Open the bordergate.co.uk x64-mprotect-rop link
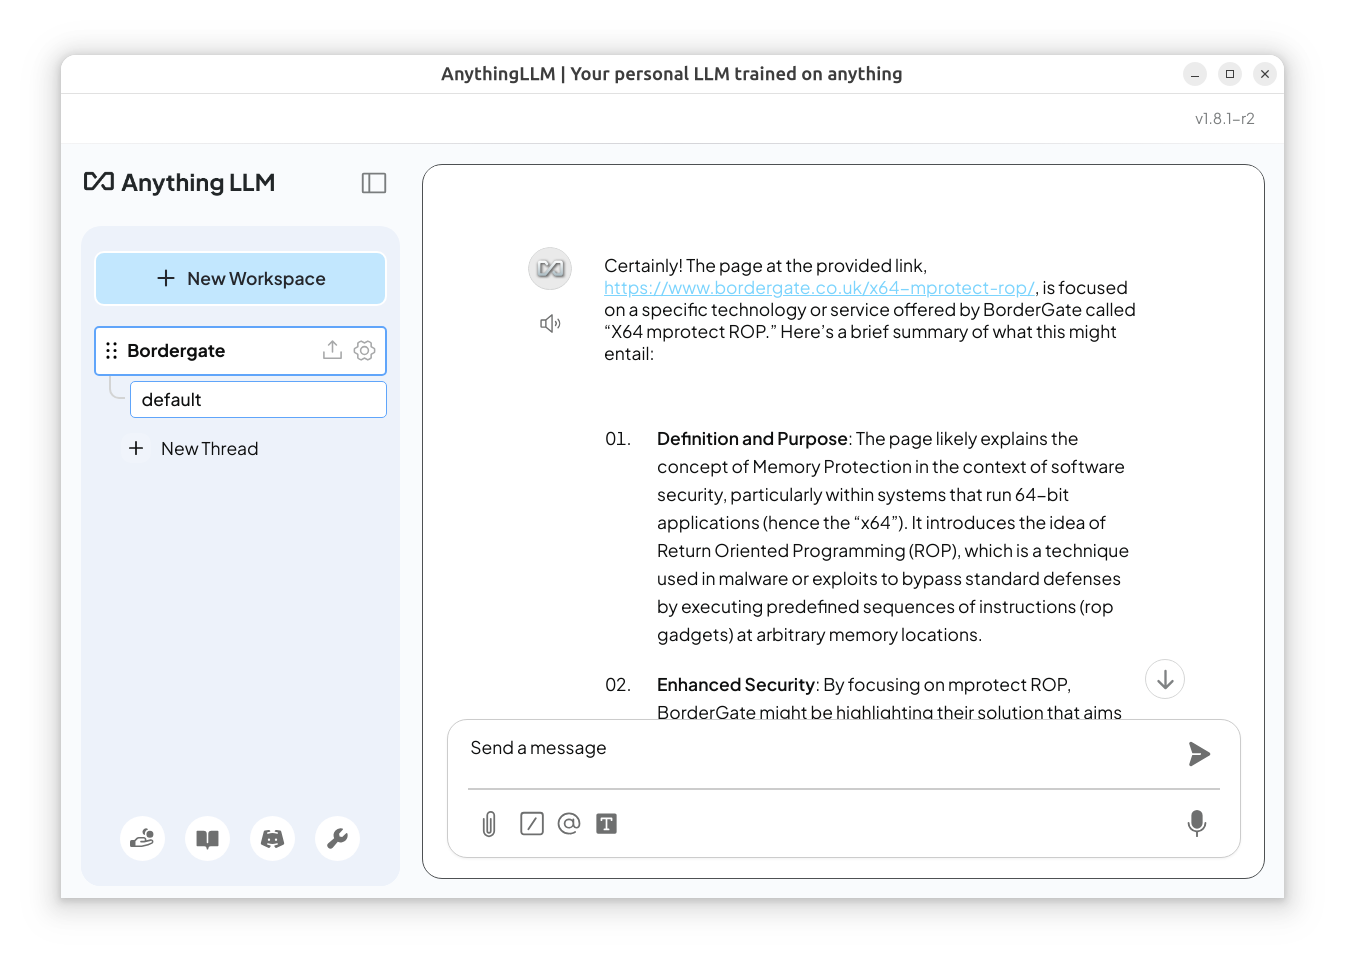The image size is (1345, 965). pyautogui.click(x=820, y=288)
